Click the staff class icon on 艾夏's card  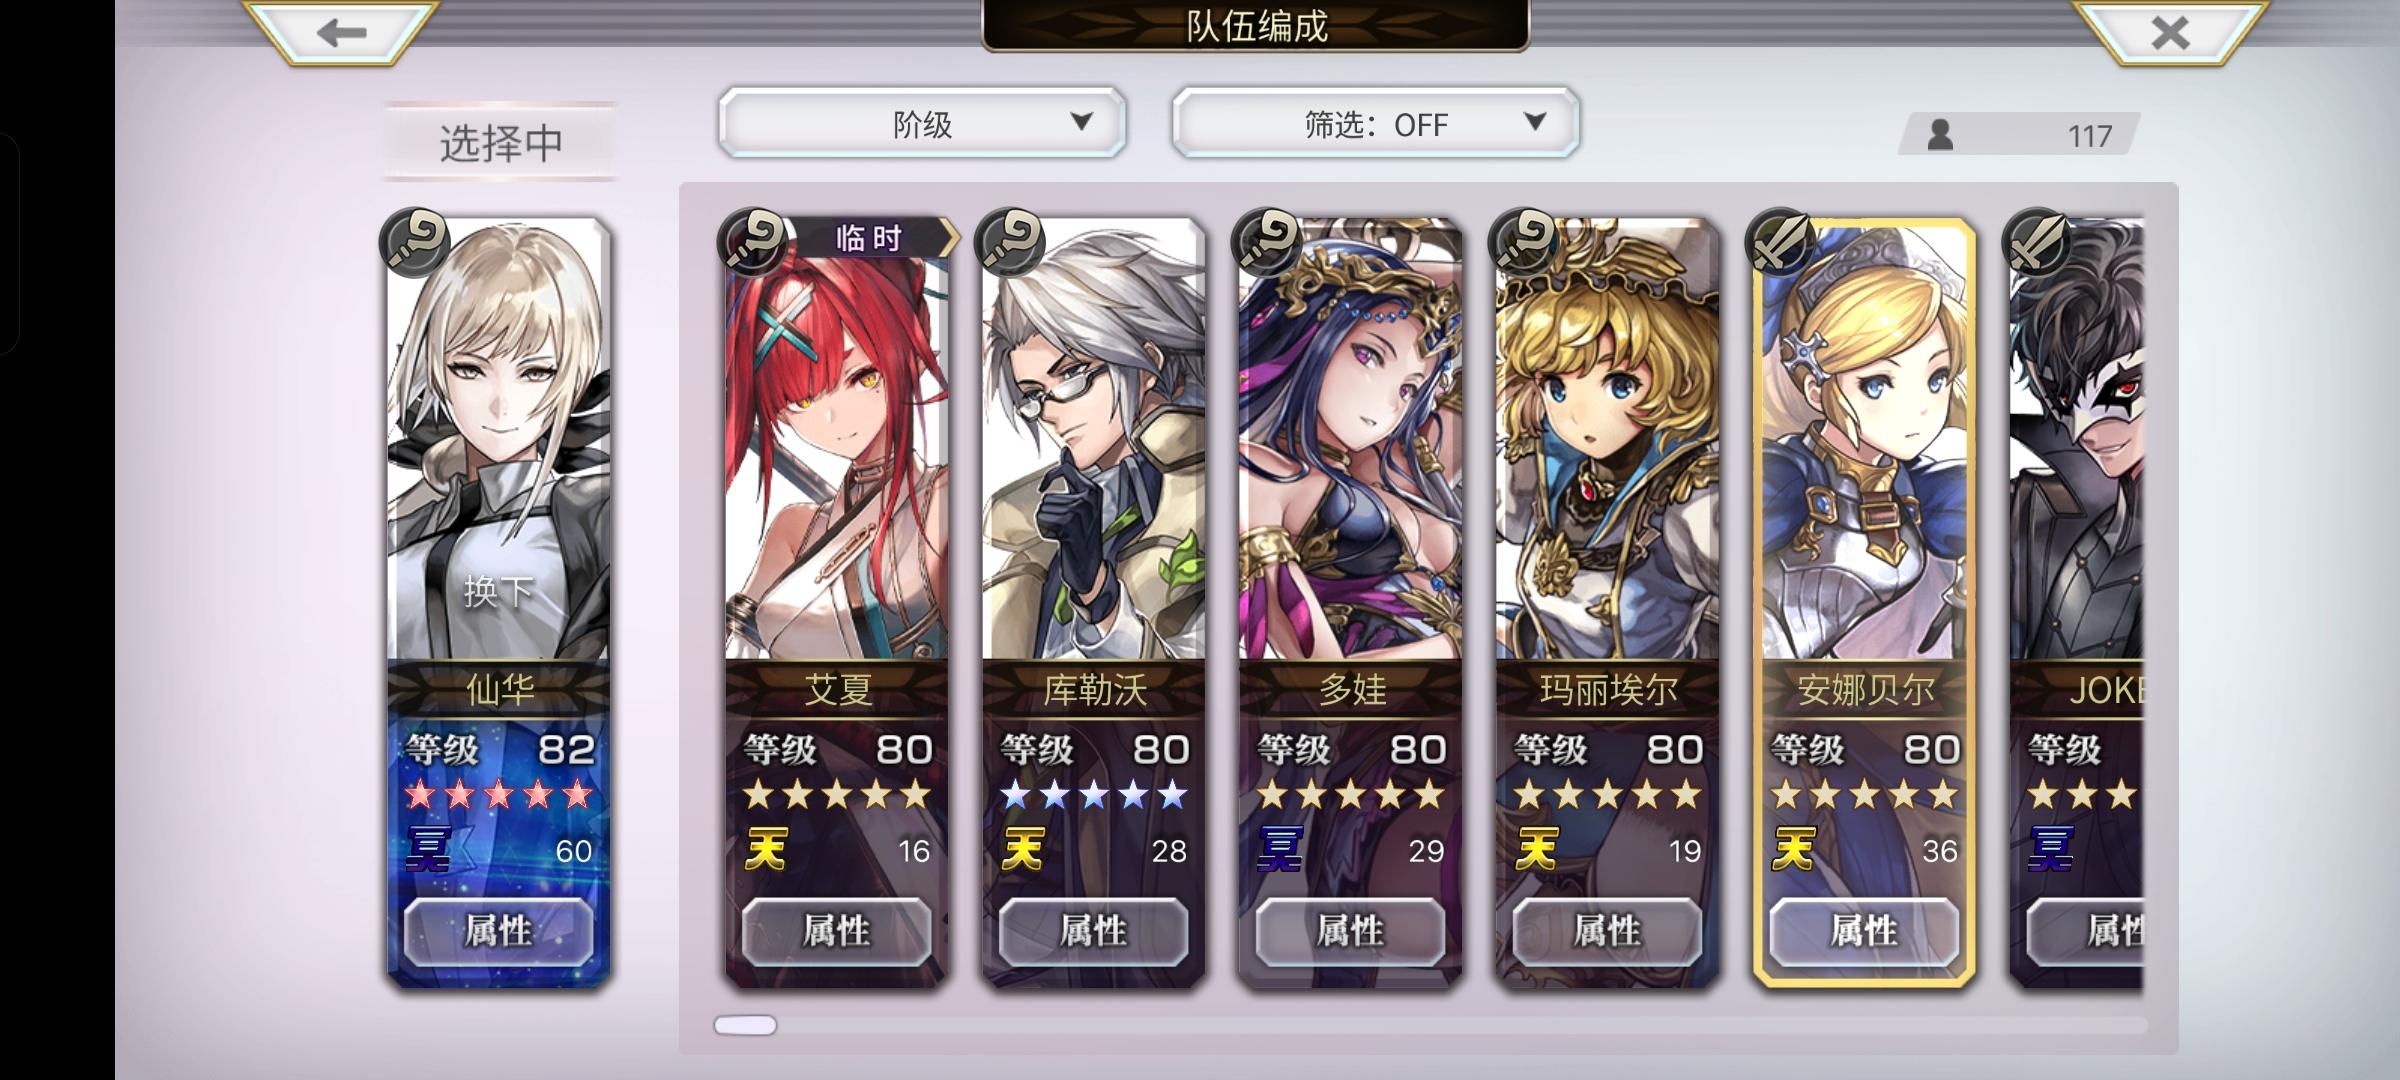[753, 241]
